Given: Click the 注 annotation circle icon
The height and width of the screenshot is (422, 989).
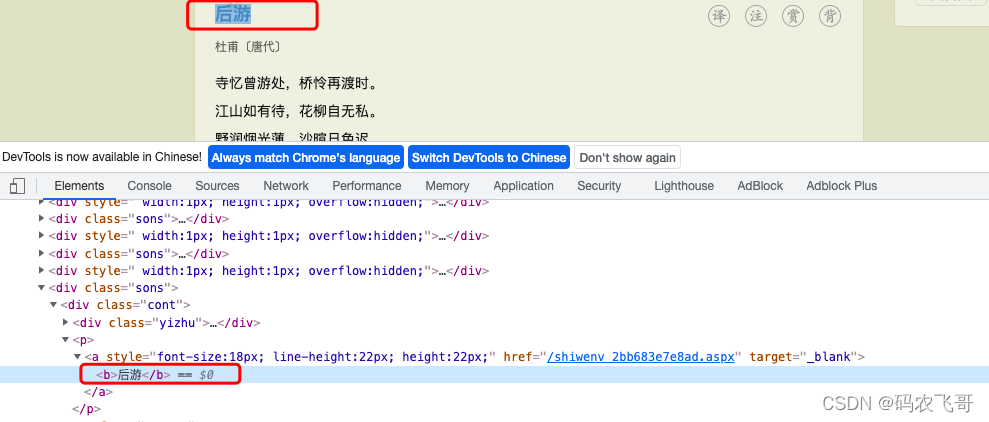Looking at the screenshot, I should pyautogui.click(x=756, y=16).
